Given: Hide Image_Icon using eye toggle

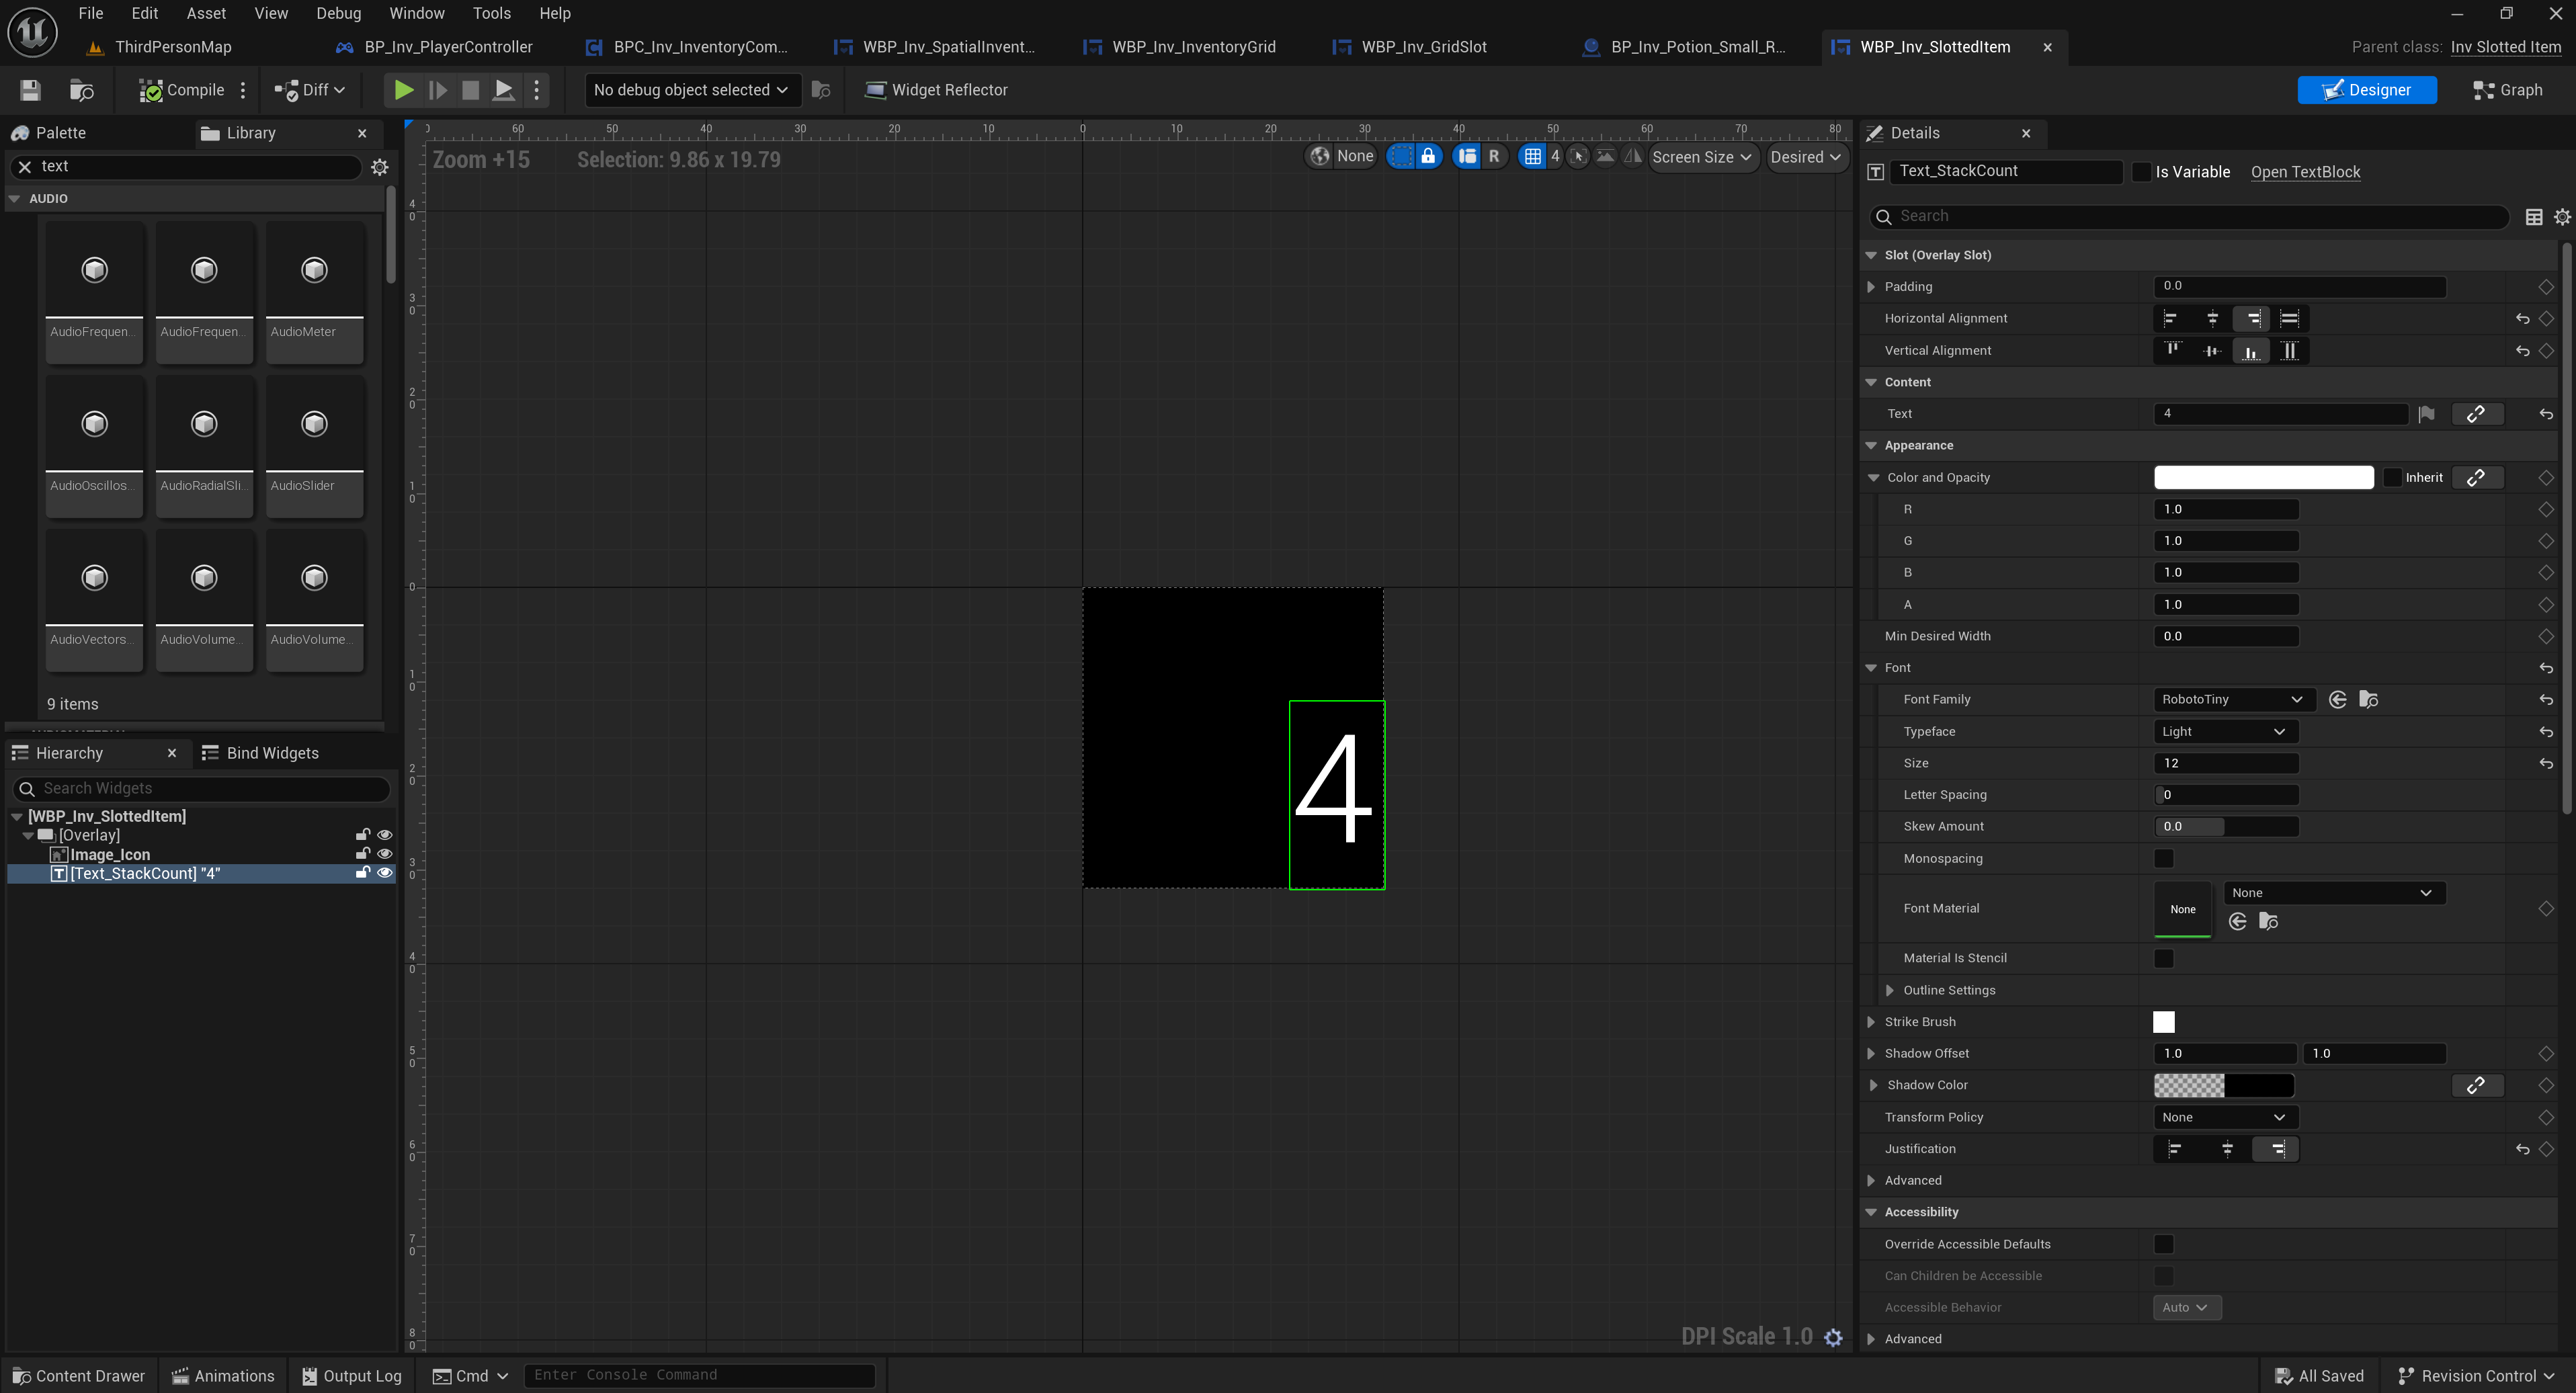Looking at the screenshot, I should 384,854.
